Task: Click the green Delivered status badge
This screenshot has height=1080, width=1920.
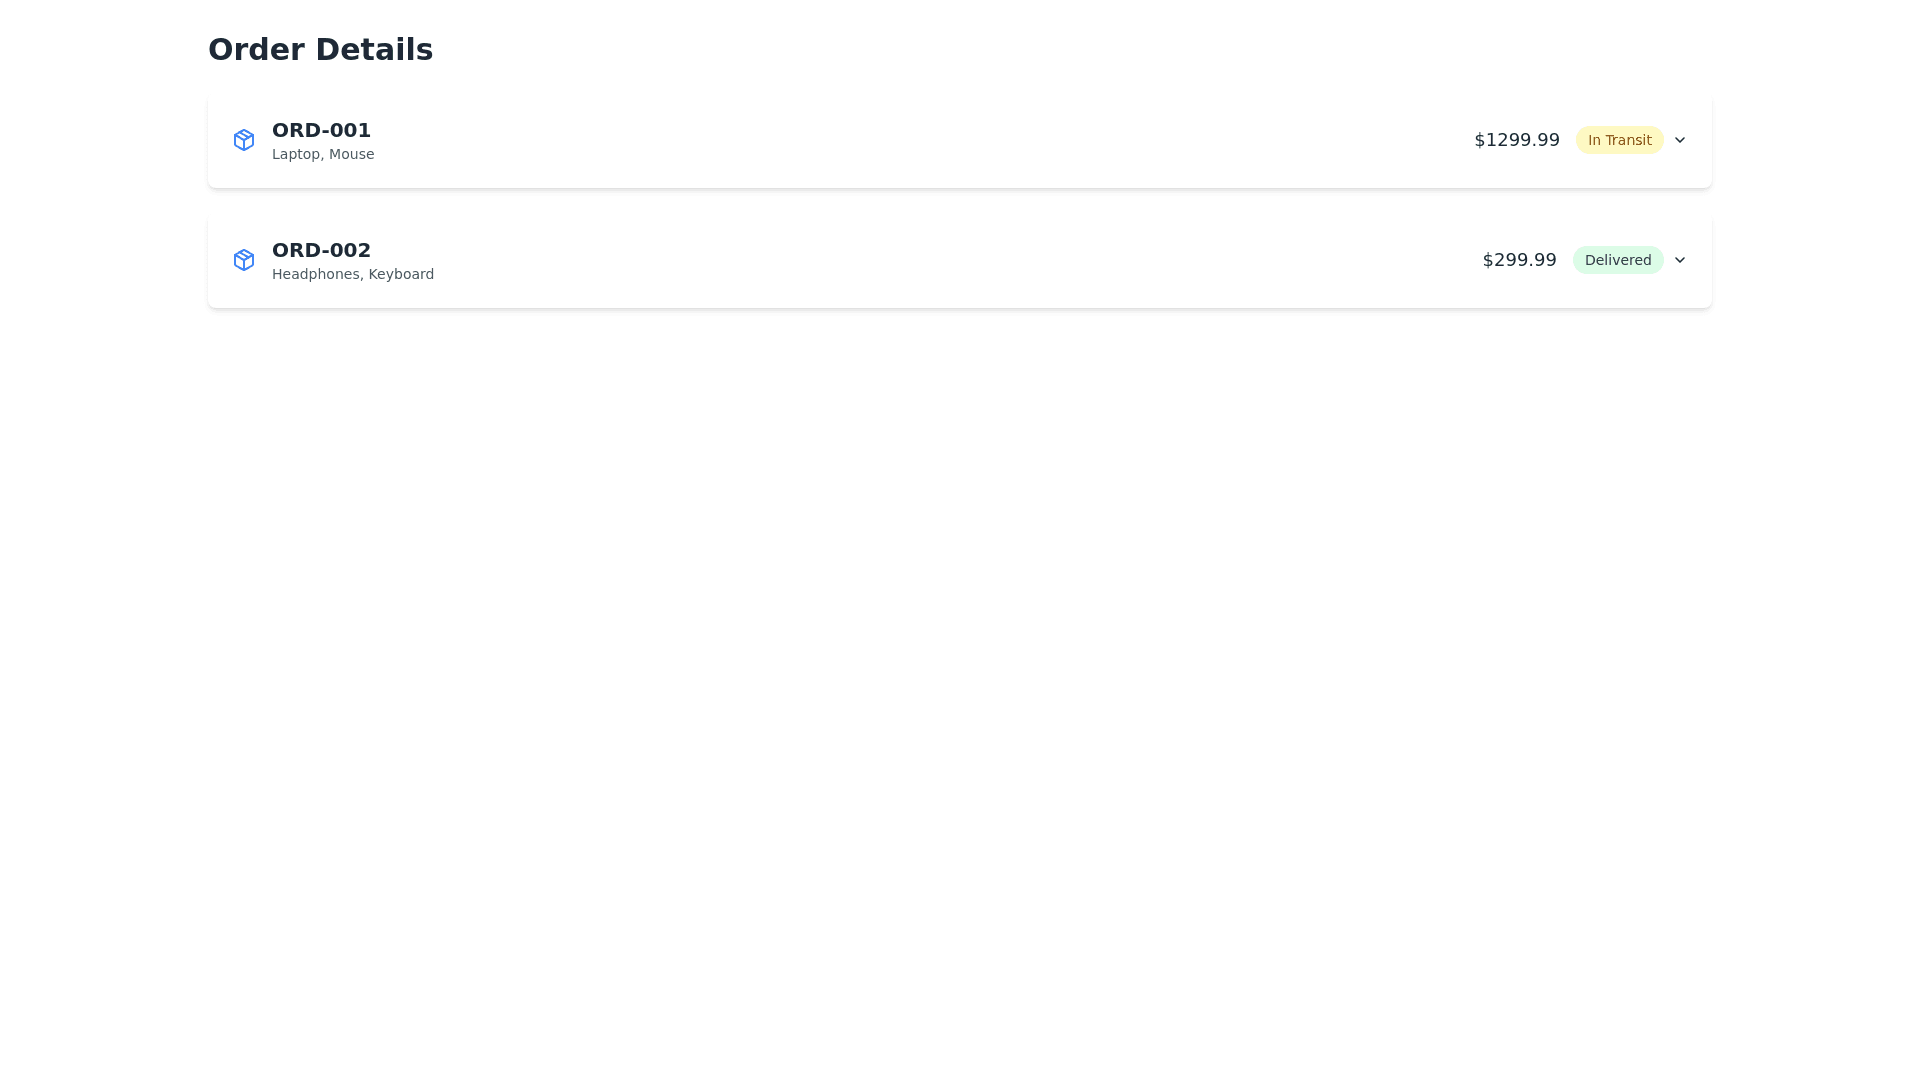Action: coord(1617,260)
